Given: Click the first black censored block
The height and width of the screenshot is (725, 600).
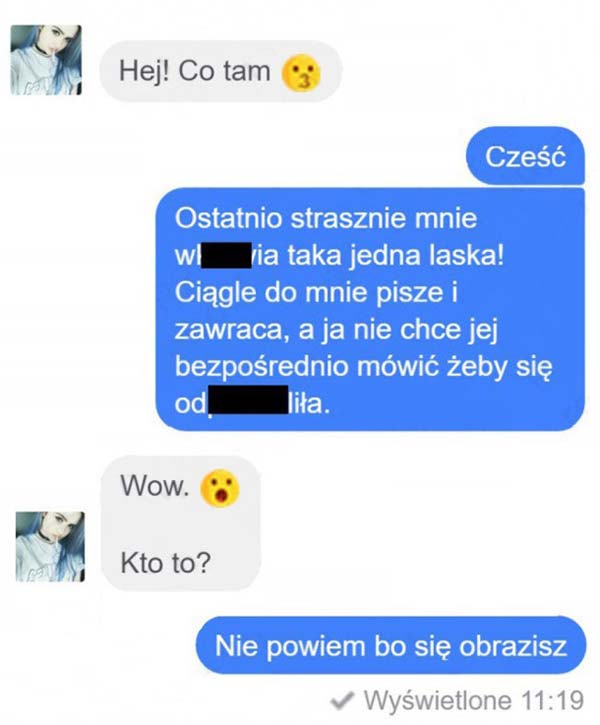Looking at the screenshot, I should (x=227, y=255).
